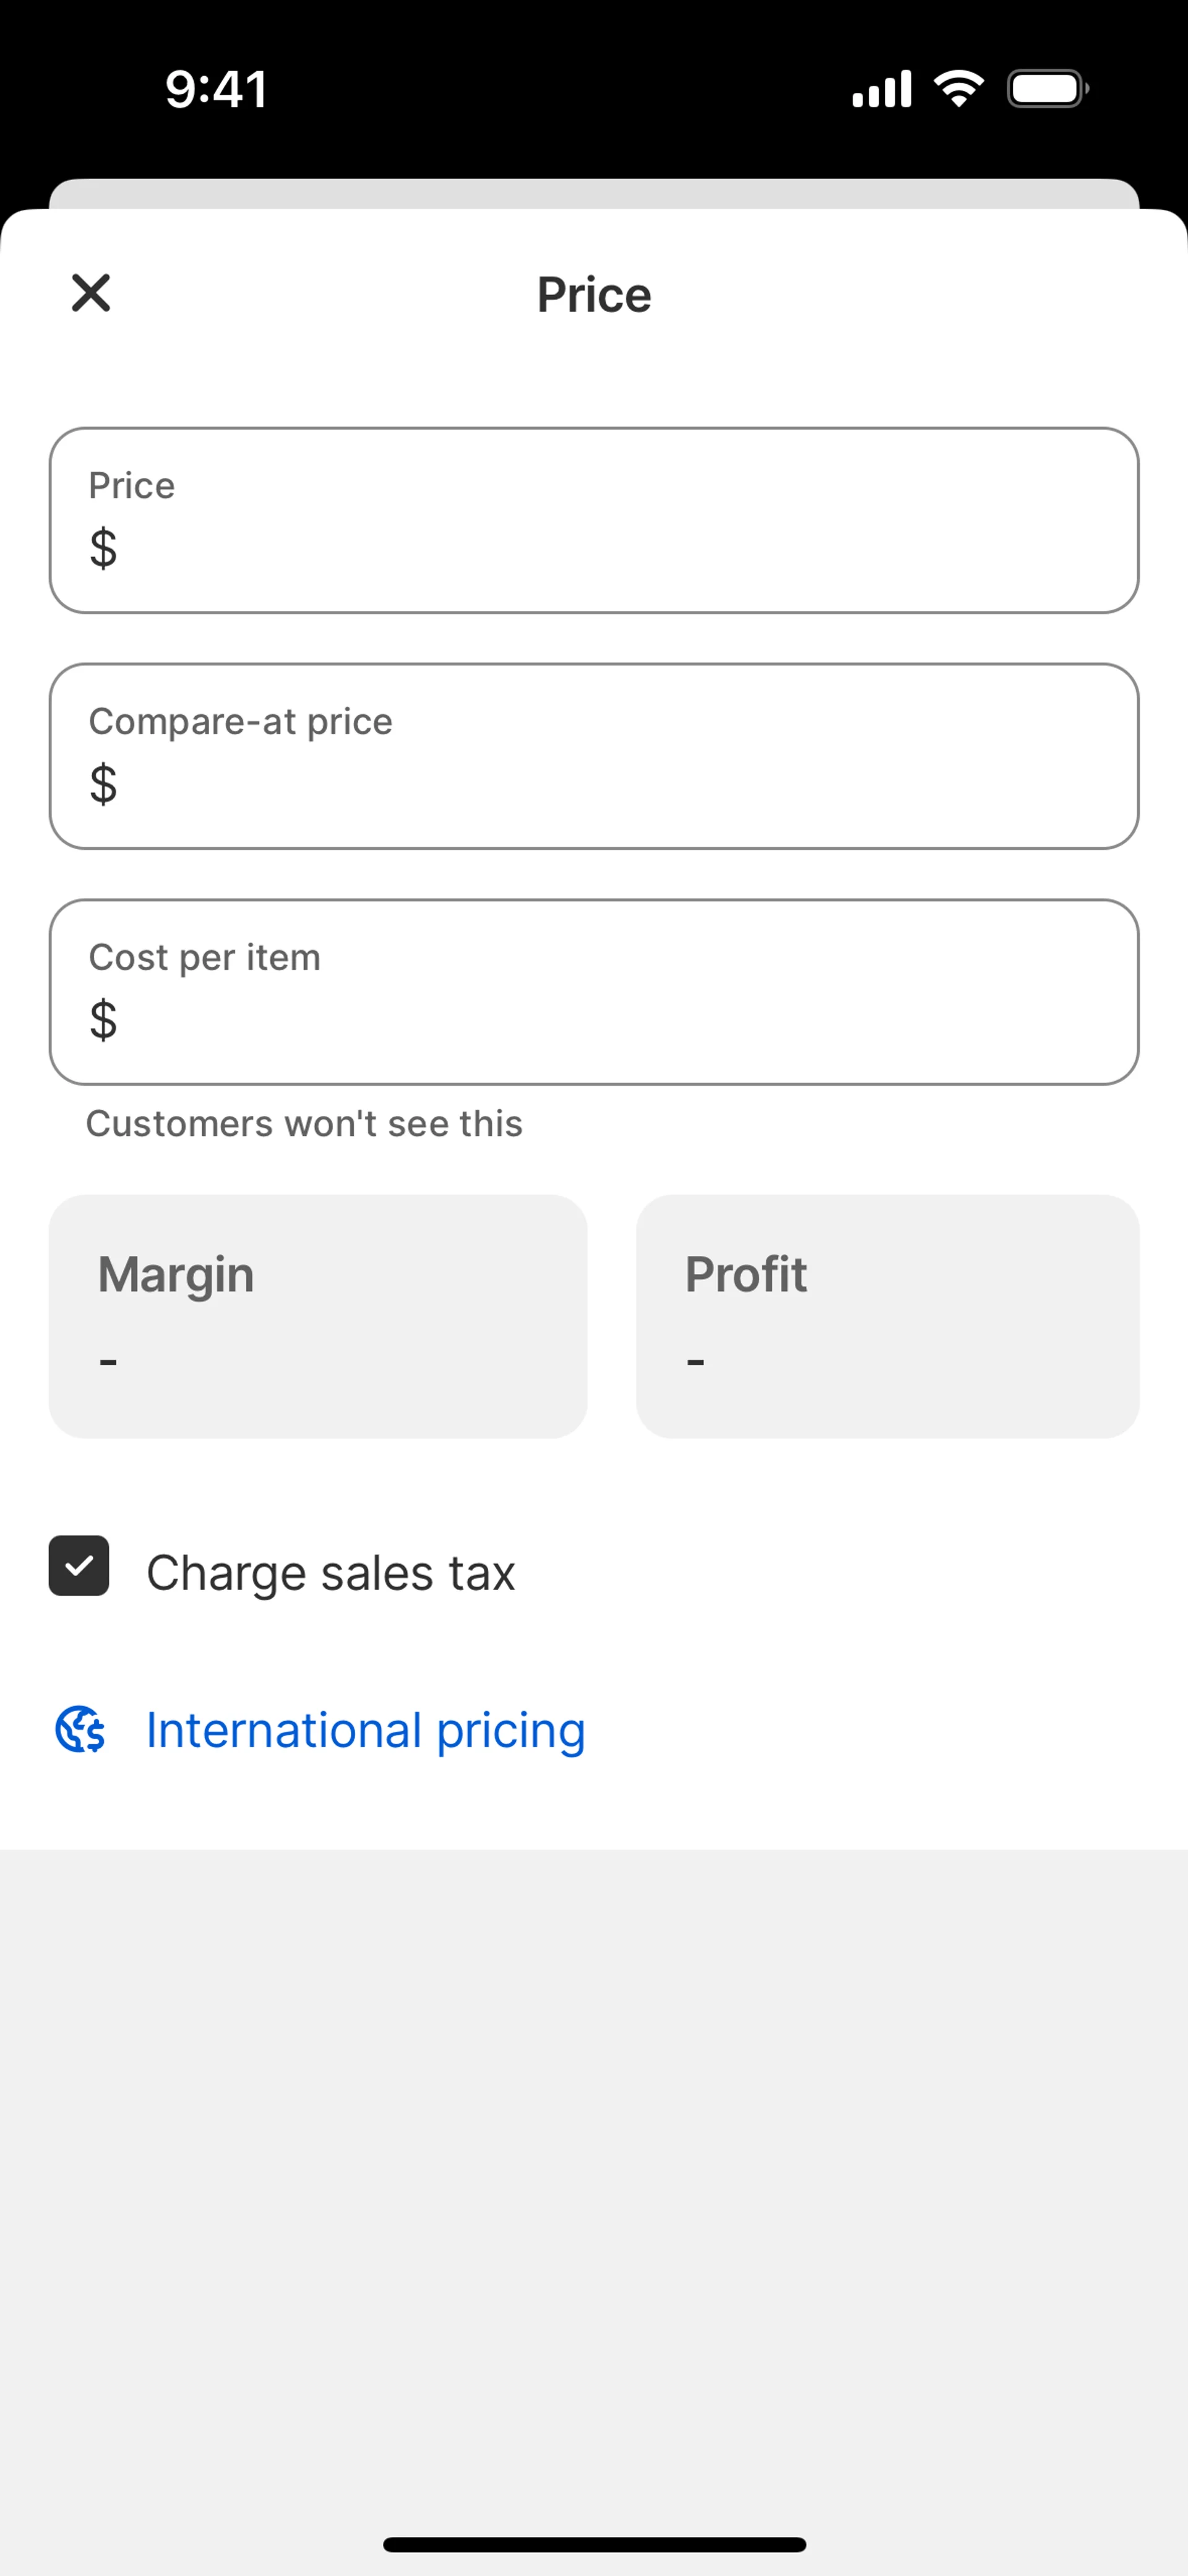Tap the Price title in the header
Viewport: 1188px width, 2576px height.
[594, 295]
